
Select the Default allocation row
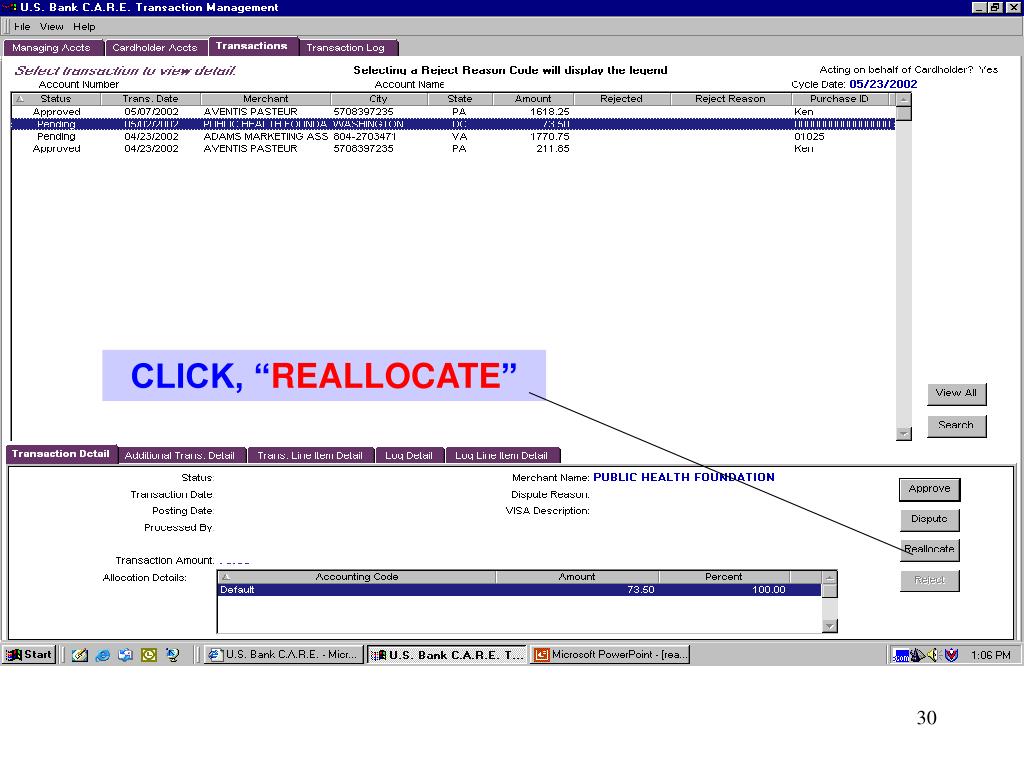pos(519,590)
